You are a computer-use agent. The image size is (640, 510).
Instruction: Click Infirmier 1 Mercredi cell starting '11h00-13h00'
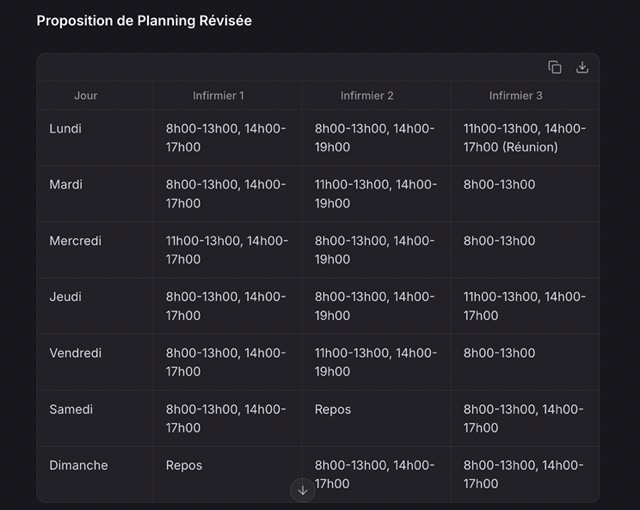[x=226, y=250]
